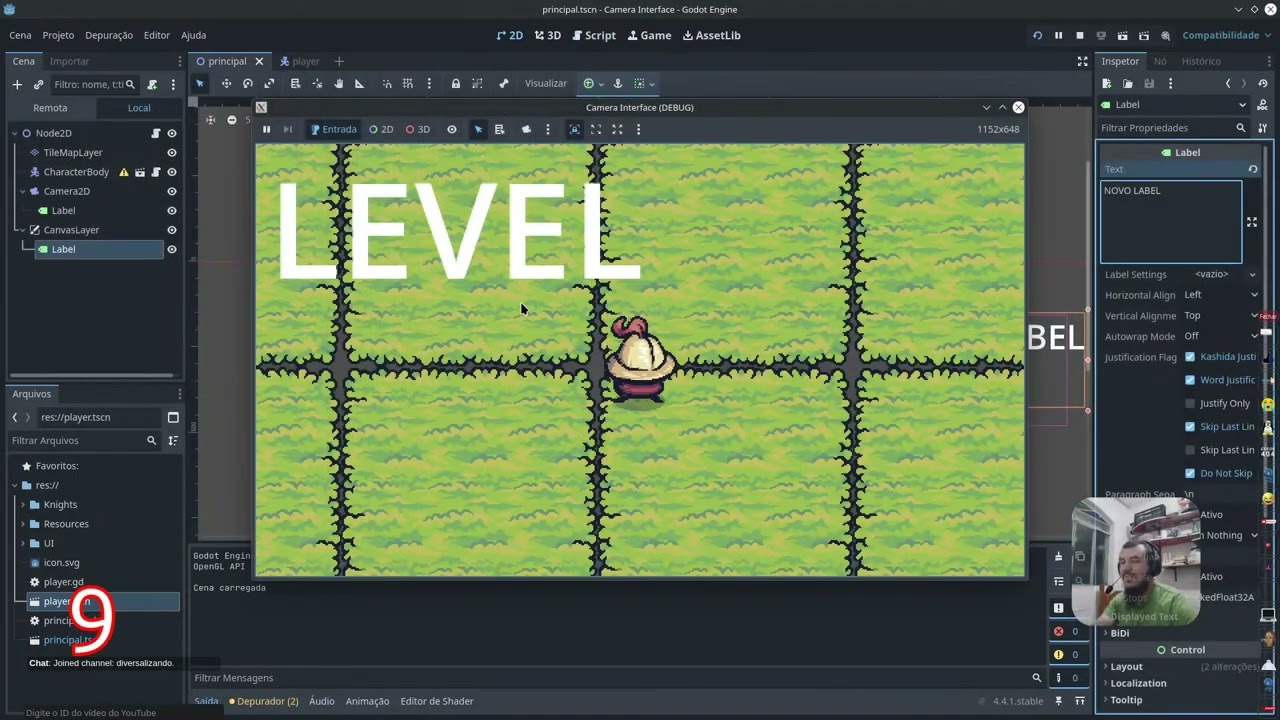This screenshot has width=1280, height=720.
Task: Expand the Text field editor icon
Action: (1251, 222)
